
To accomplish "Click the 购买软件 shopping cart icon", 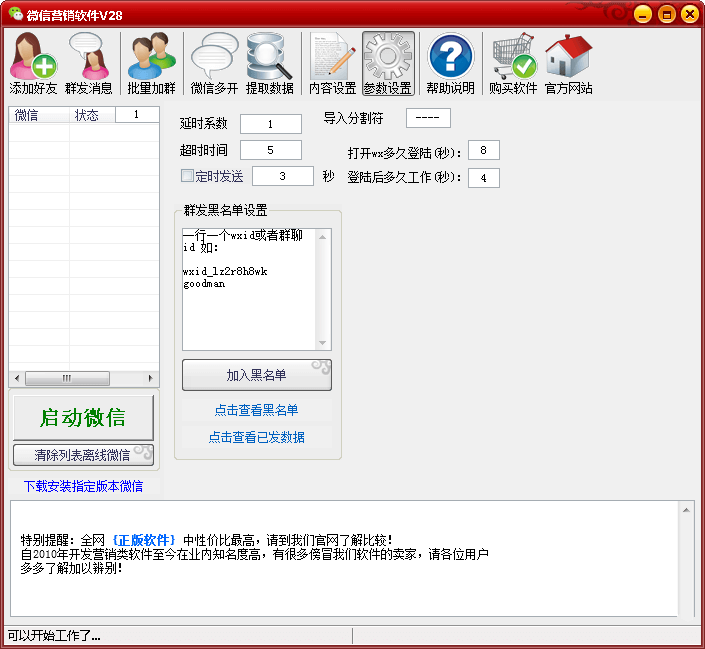I will [513, 63].
